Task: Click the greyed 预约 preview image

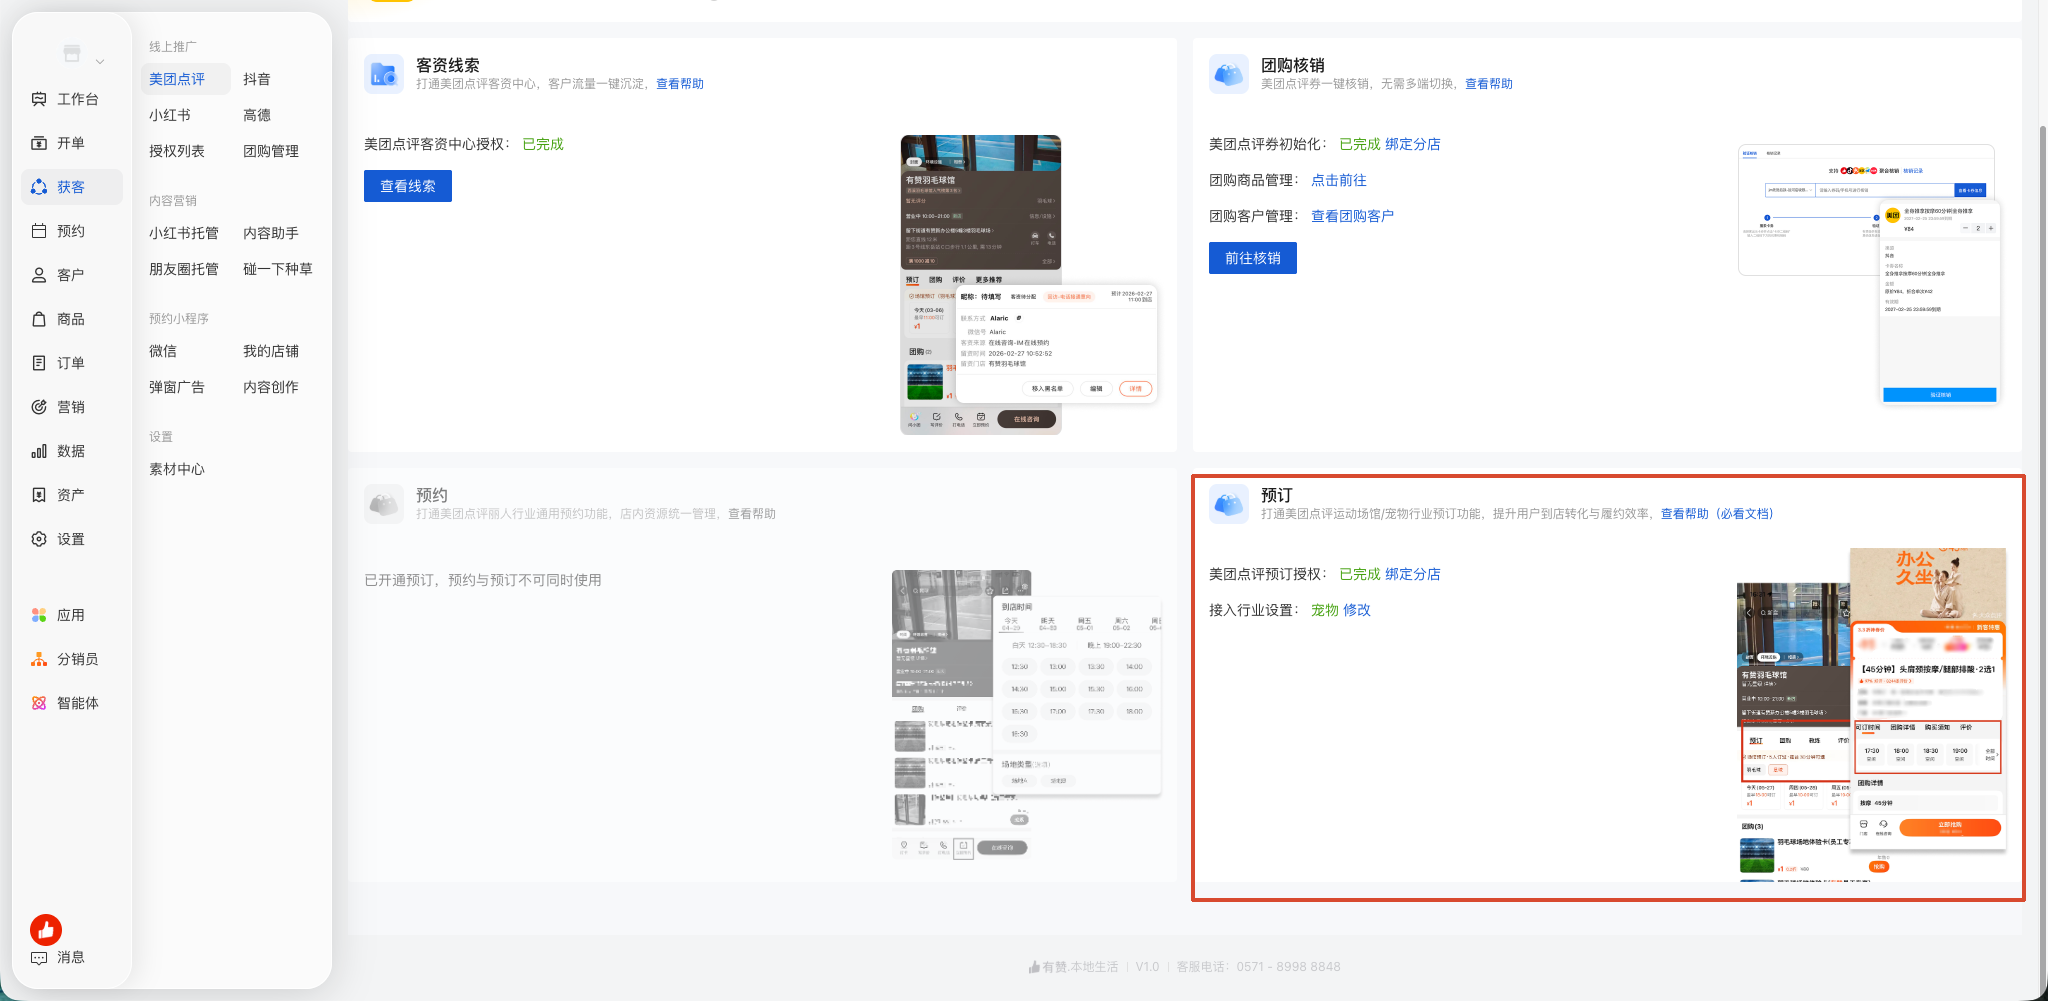Action: pyautogui.click(x=1027, y=715)
